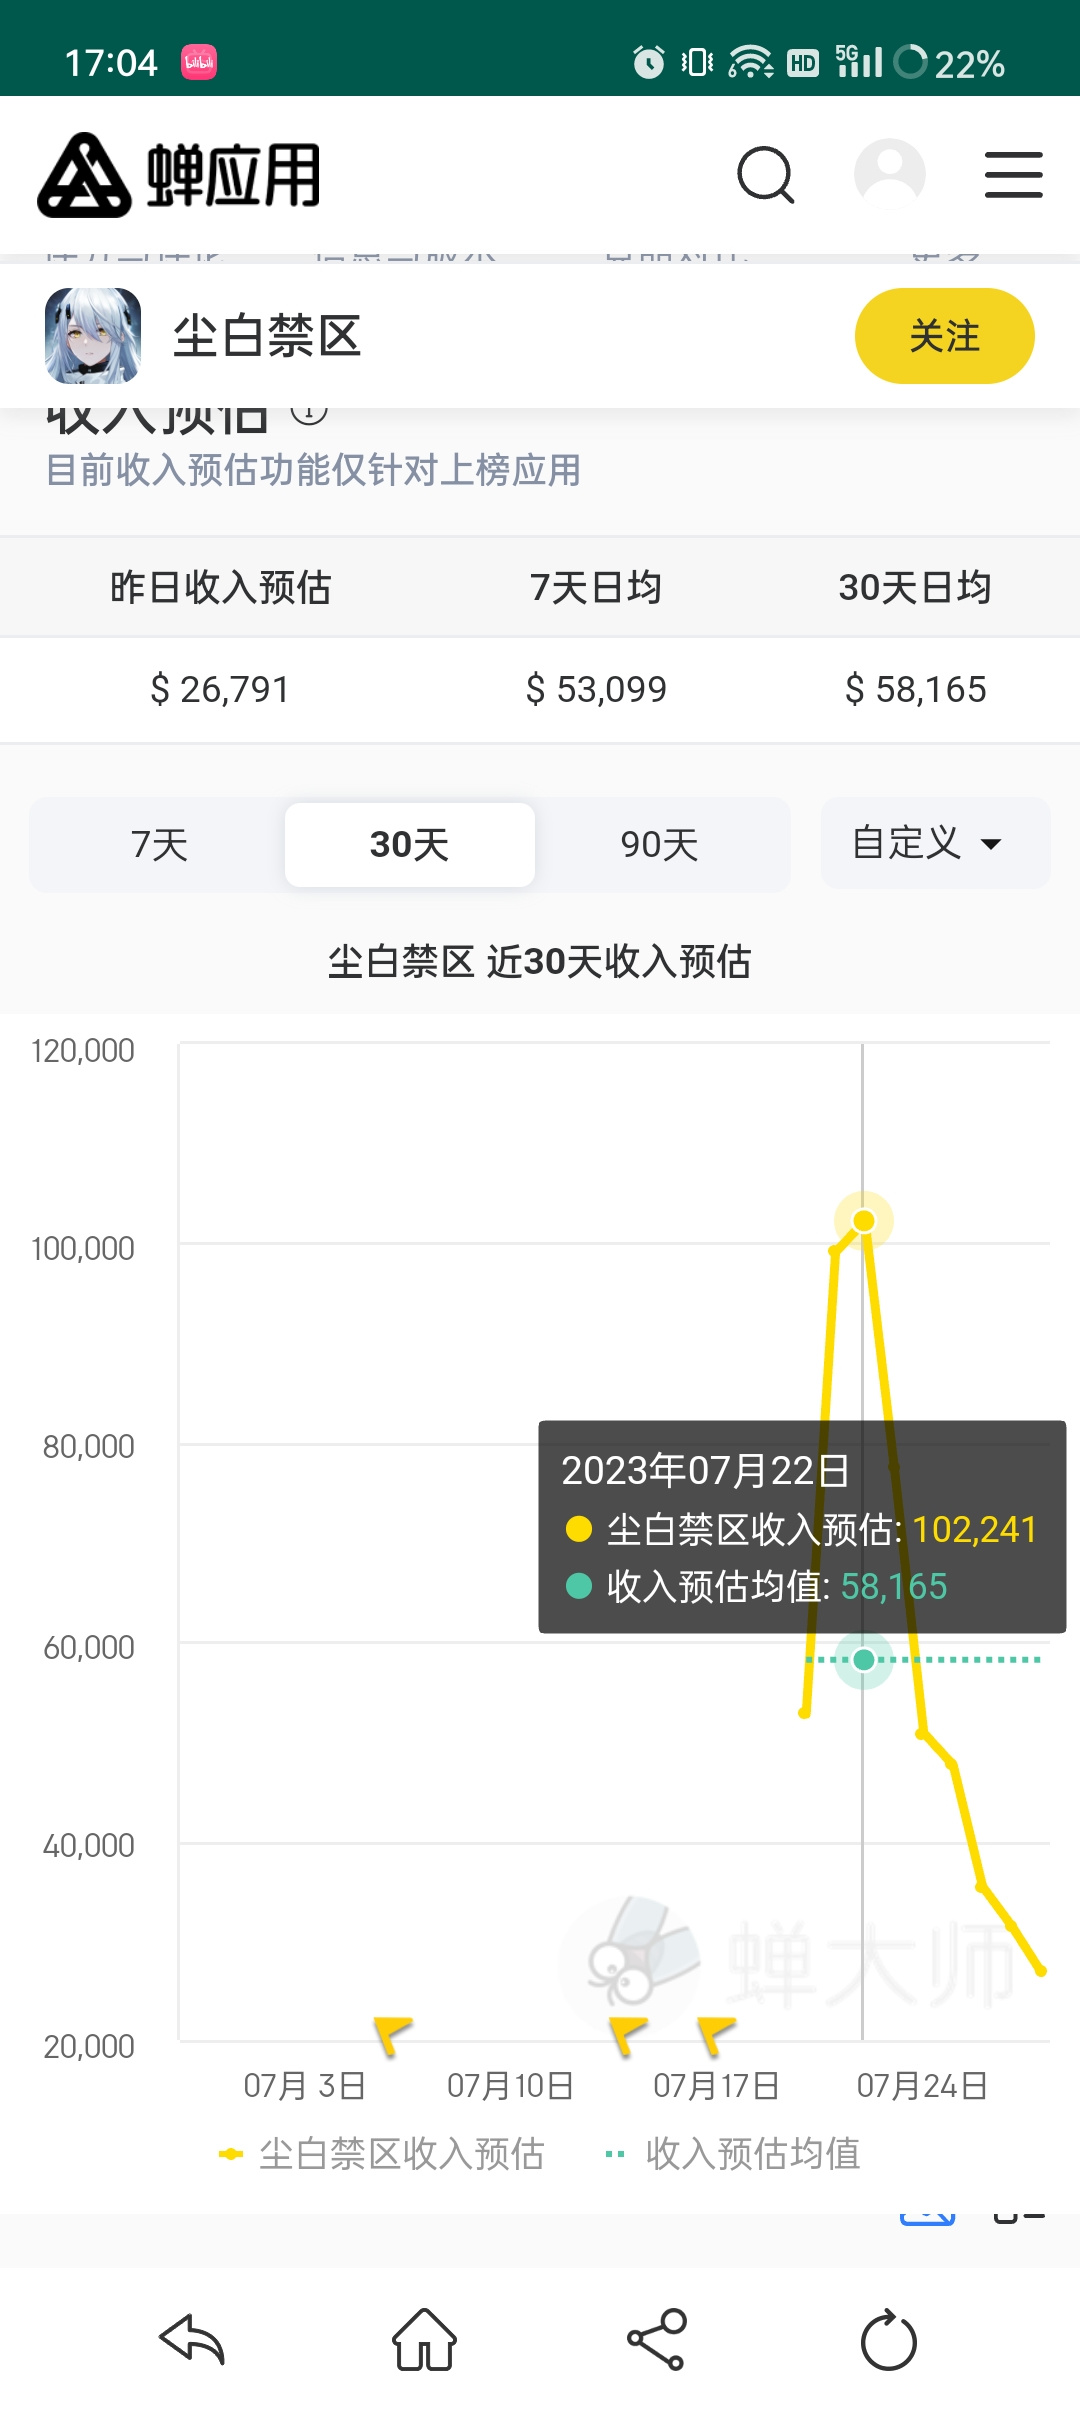Toggle the 尘白禁区收入预估 legend series

pos(381,2153)
